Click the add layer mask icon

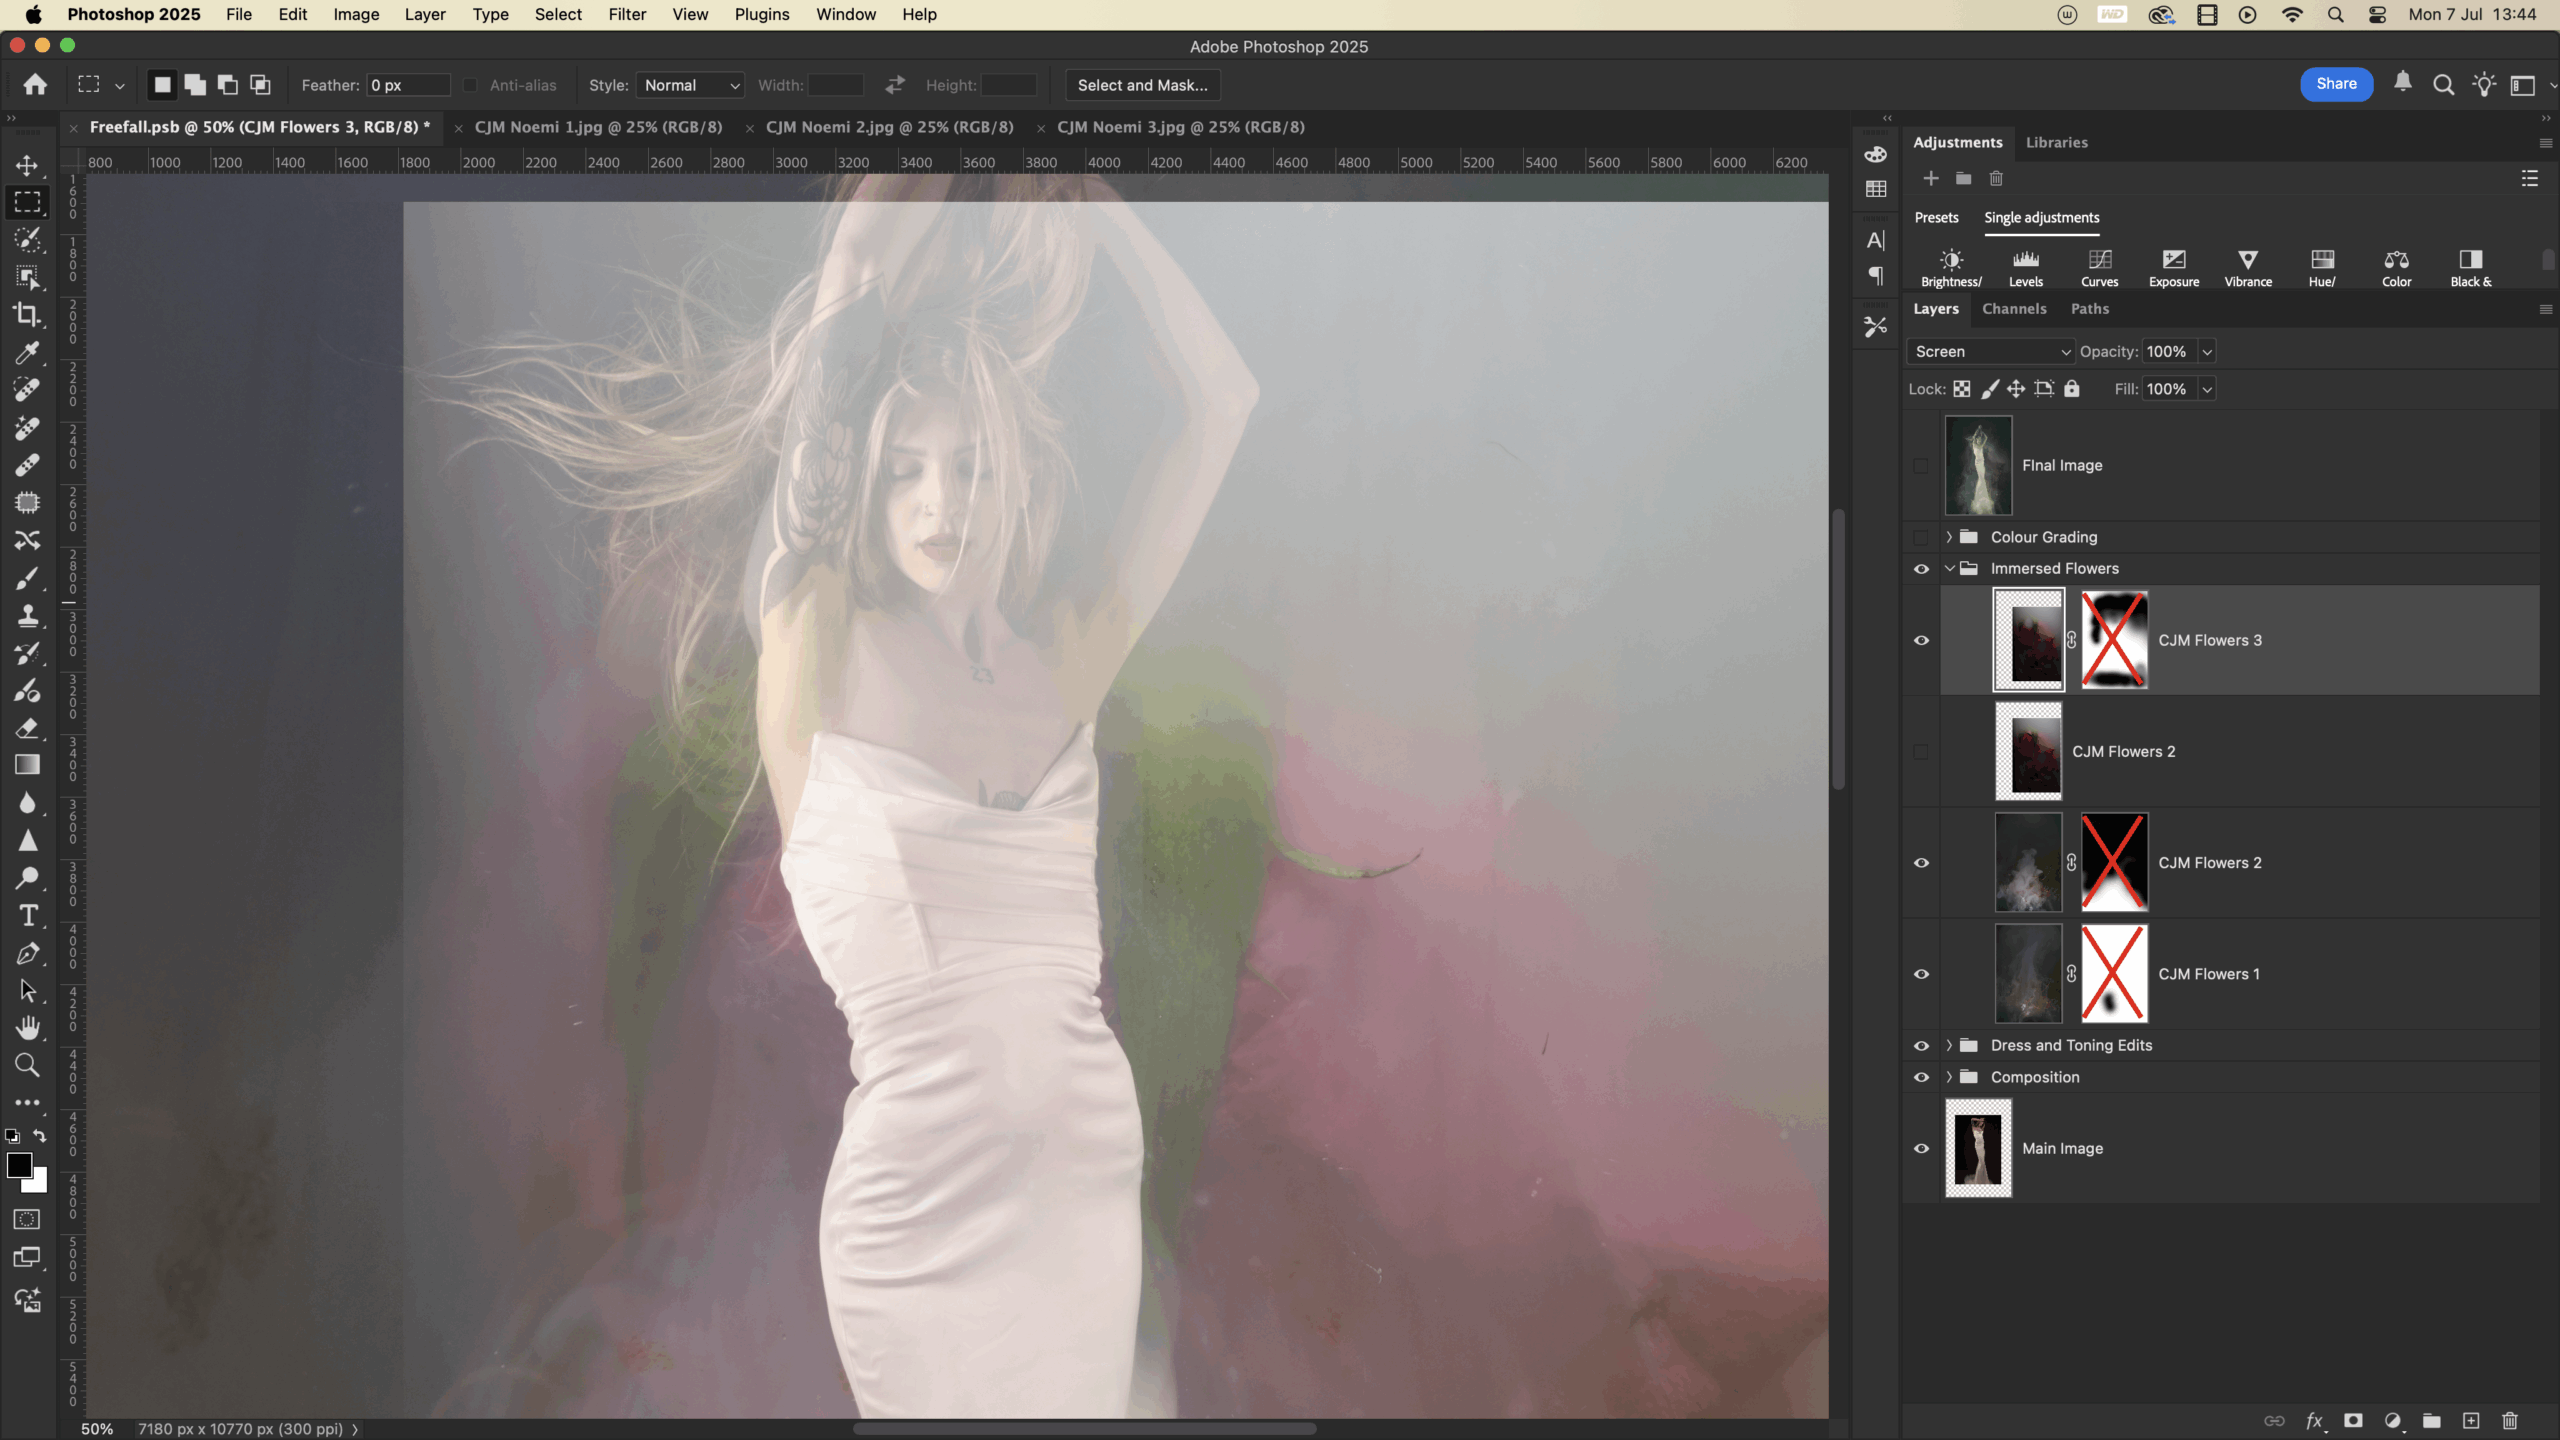tap(2353, 1421)
